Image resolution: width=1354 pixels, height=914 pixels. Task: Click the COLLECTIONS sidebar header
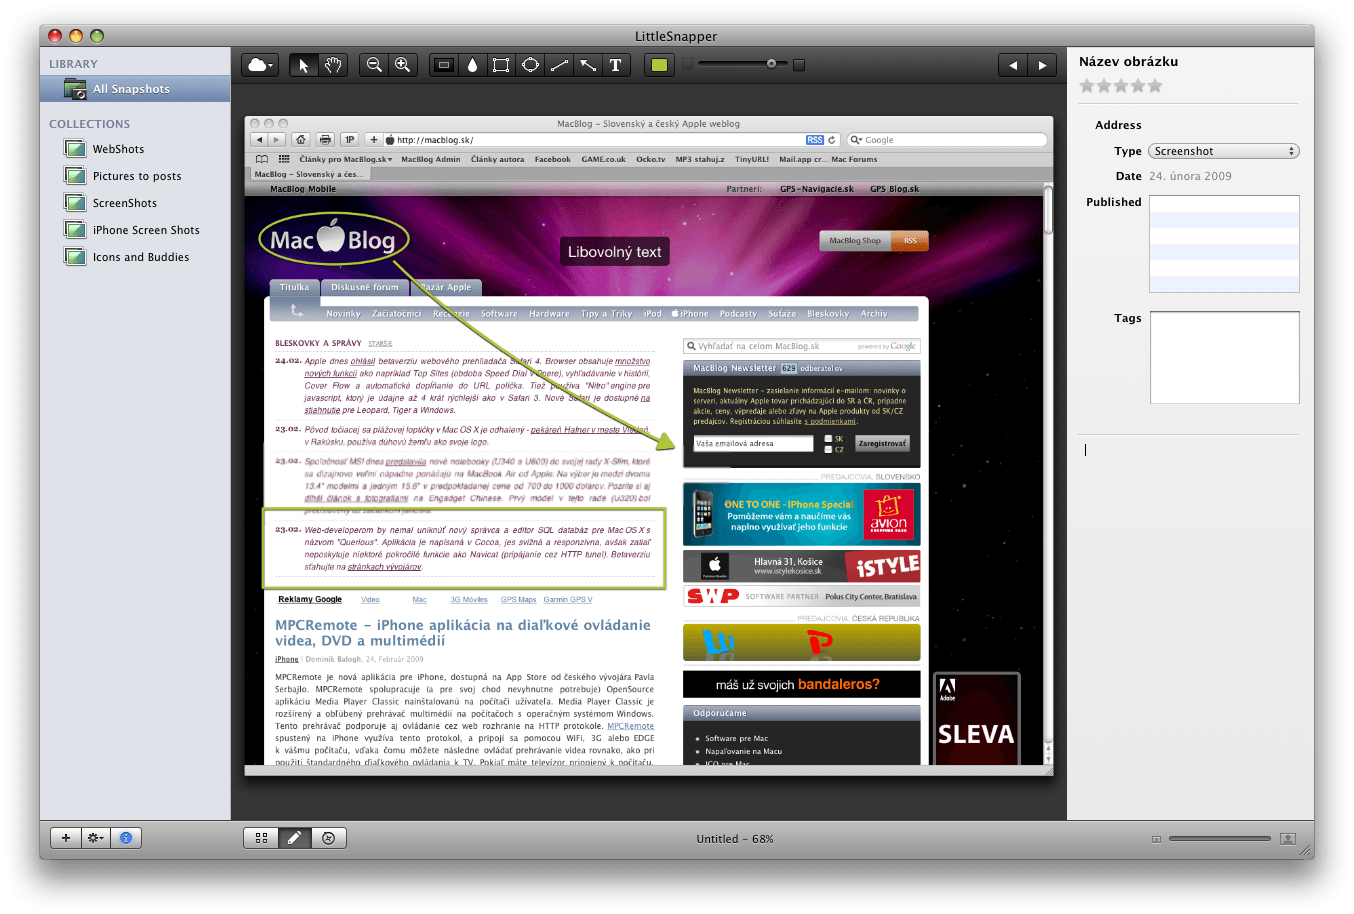point(89,124)
